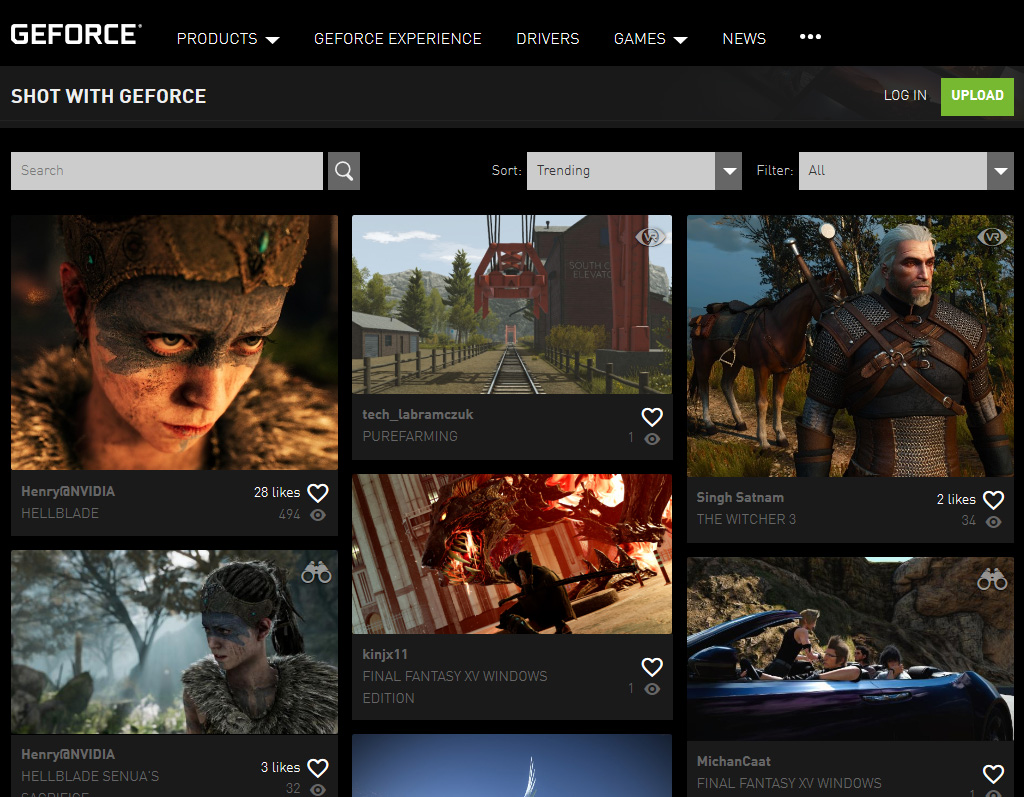Click binoculars icon on Hellblade Senua's Sacrifice image
The image size is (1024, 797).
point(316,572)
